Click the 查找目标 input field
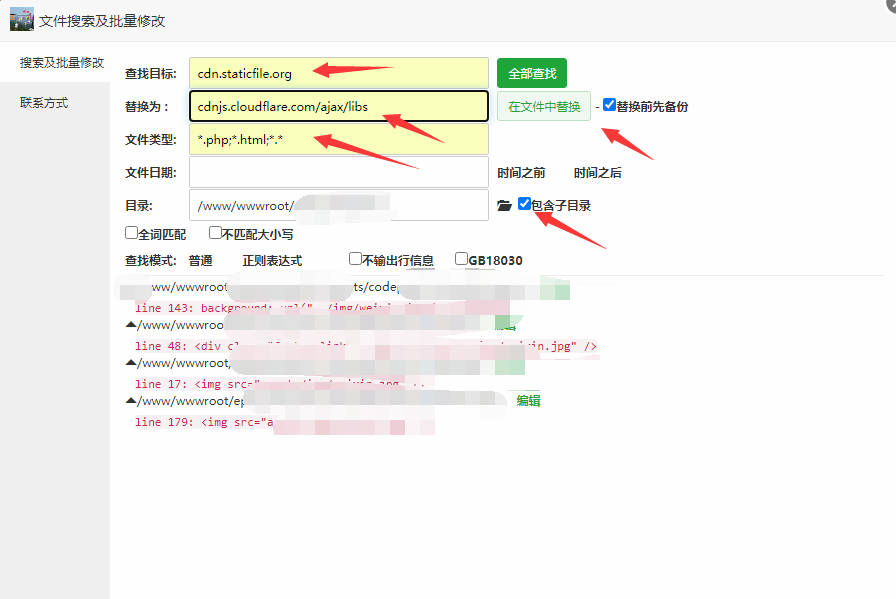 (x=338, y=73)
